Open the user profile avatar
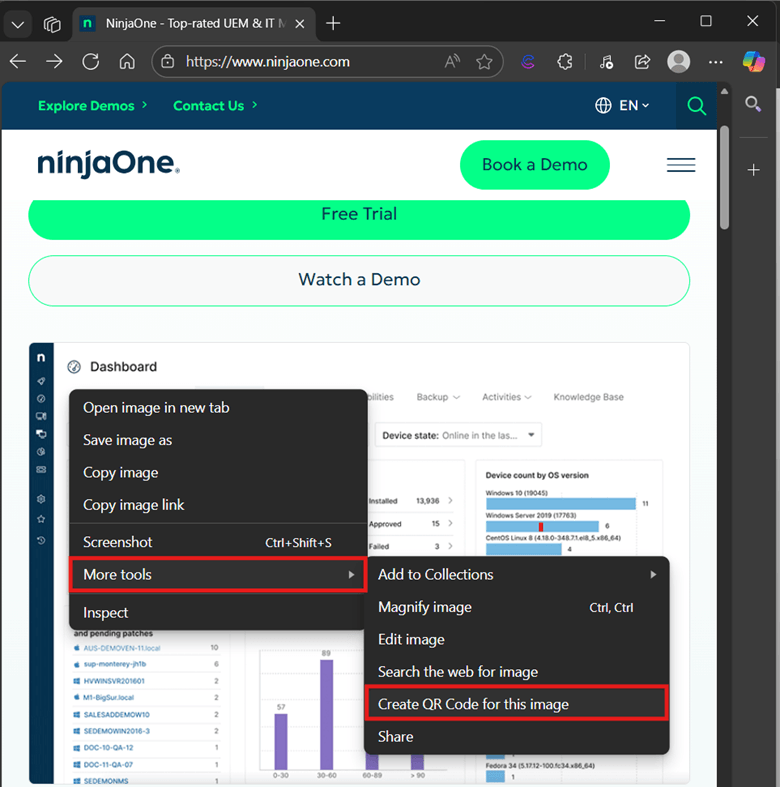The width and height of the screenshot is (780, 787). (x=679, y=62)
